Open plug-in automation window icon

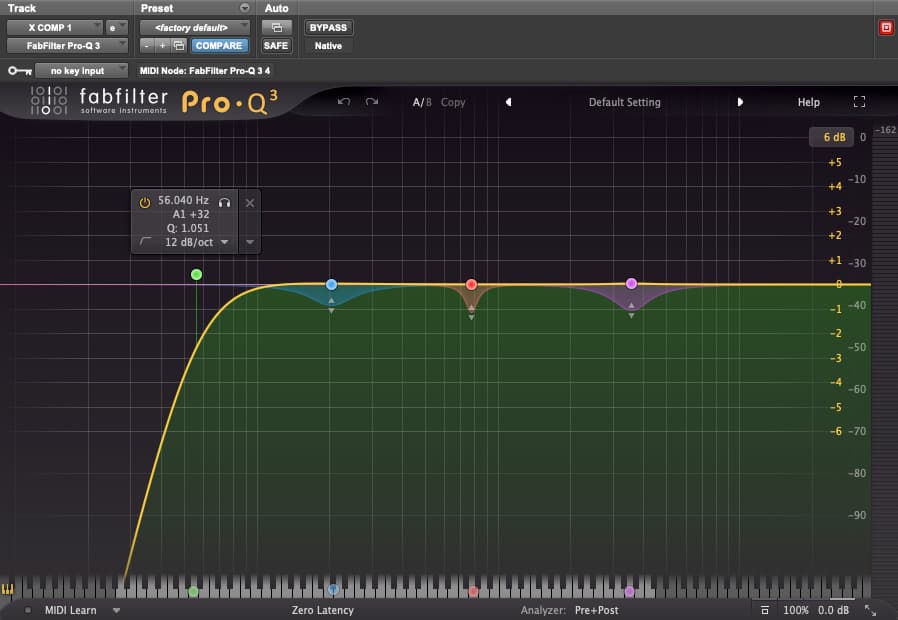(277, 27)
